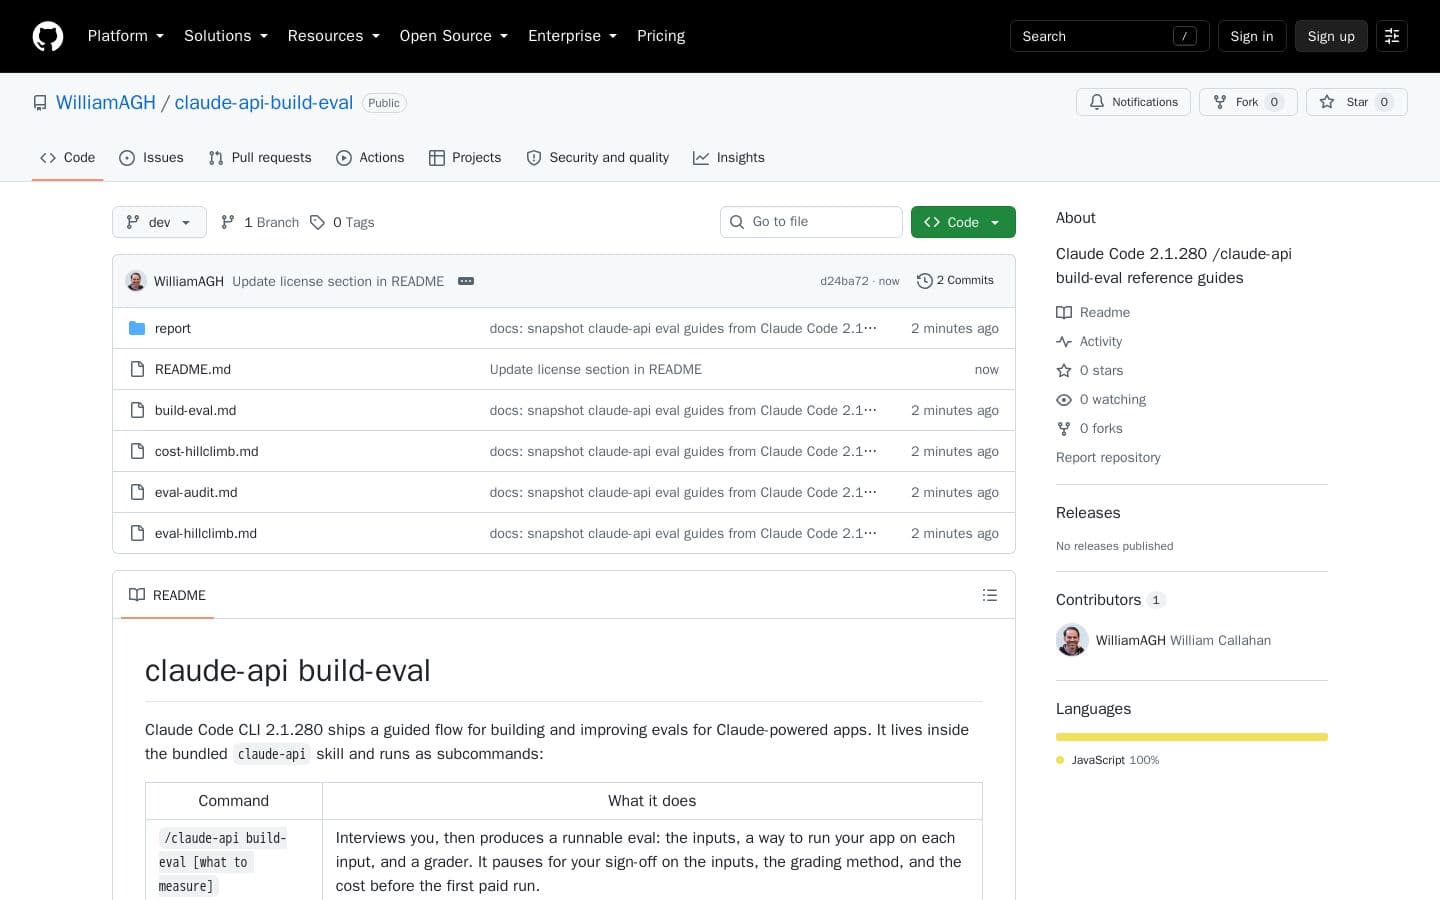Screen dimensions: 1440x900
Task: Open the appearance settings icon in header
Action: click(x=1391, y=36)
